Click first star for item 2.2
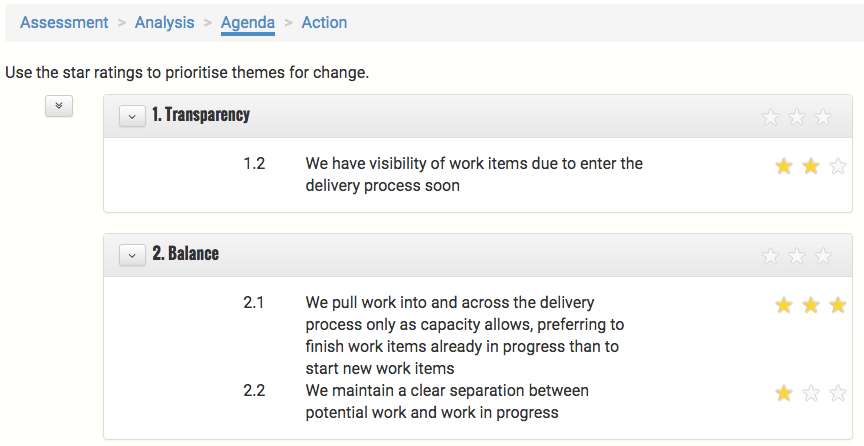 click(x=784, y=394)
